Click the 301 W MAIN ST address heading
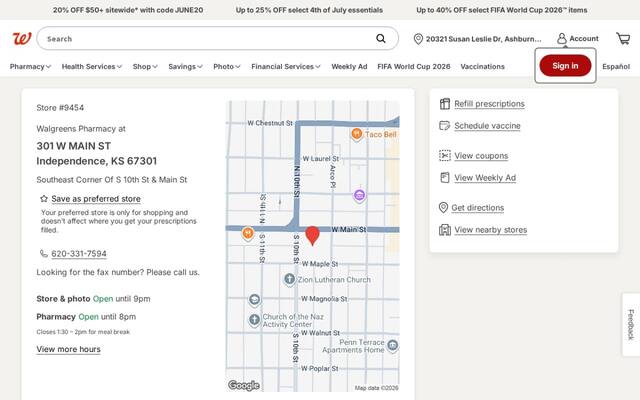 (73, 146)
